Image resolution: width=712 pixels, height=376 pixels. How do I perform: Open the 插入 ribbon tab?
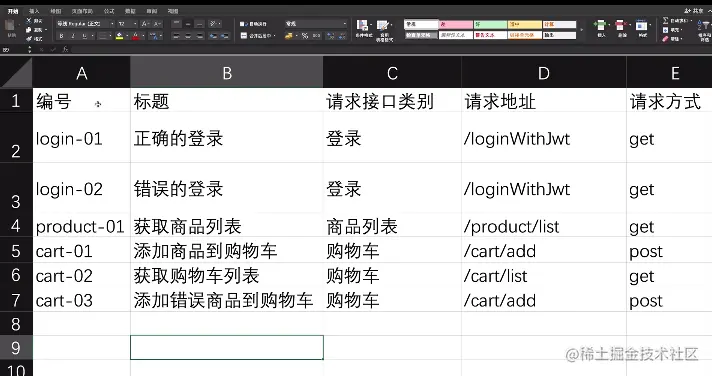[34, 11]
